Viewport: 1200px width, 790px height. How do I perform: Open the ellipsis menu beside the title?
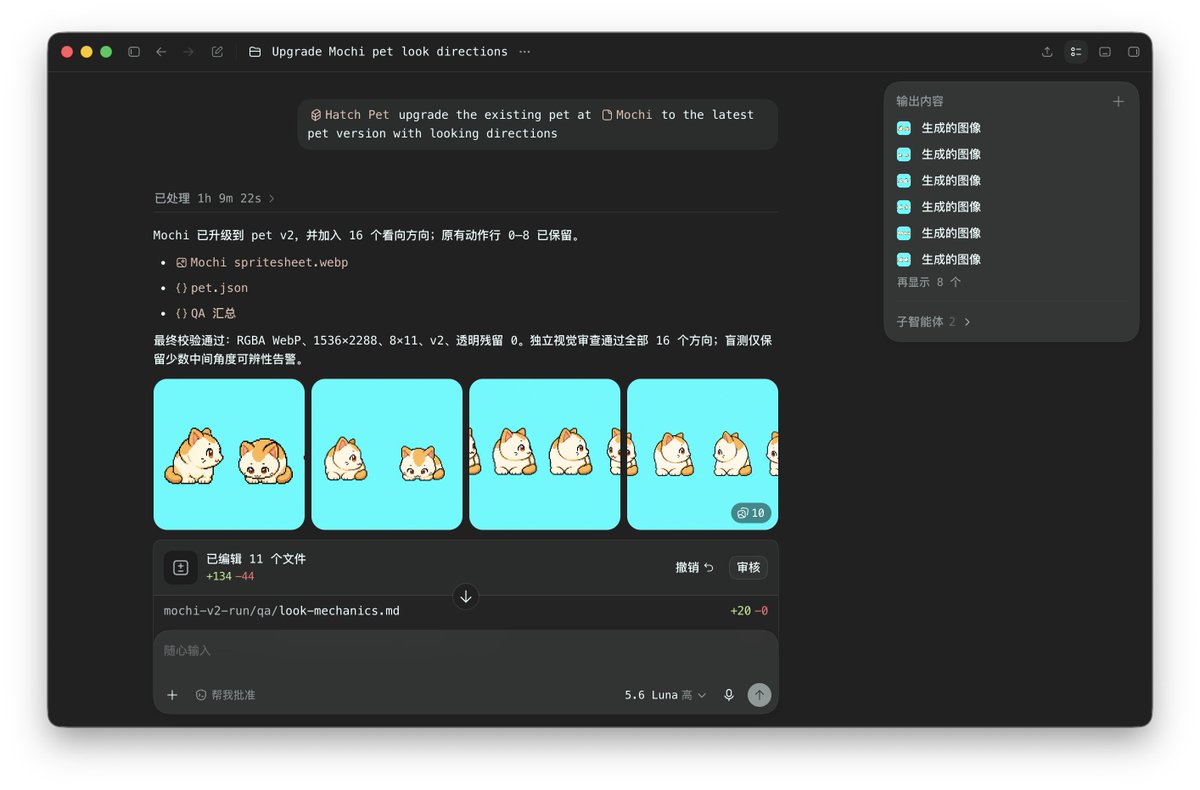click(x=525, y=52)
